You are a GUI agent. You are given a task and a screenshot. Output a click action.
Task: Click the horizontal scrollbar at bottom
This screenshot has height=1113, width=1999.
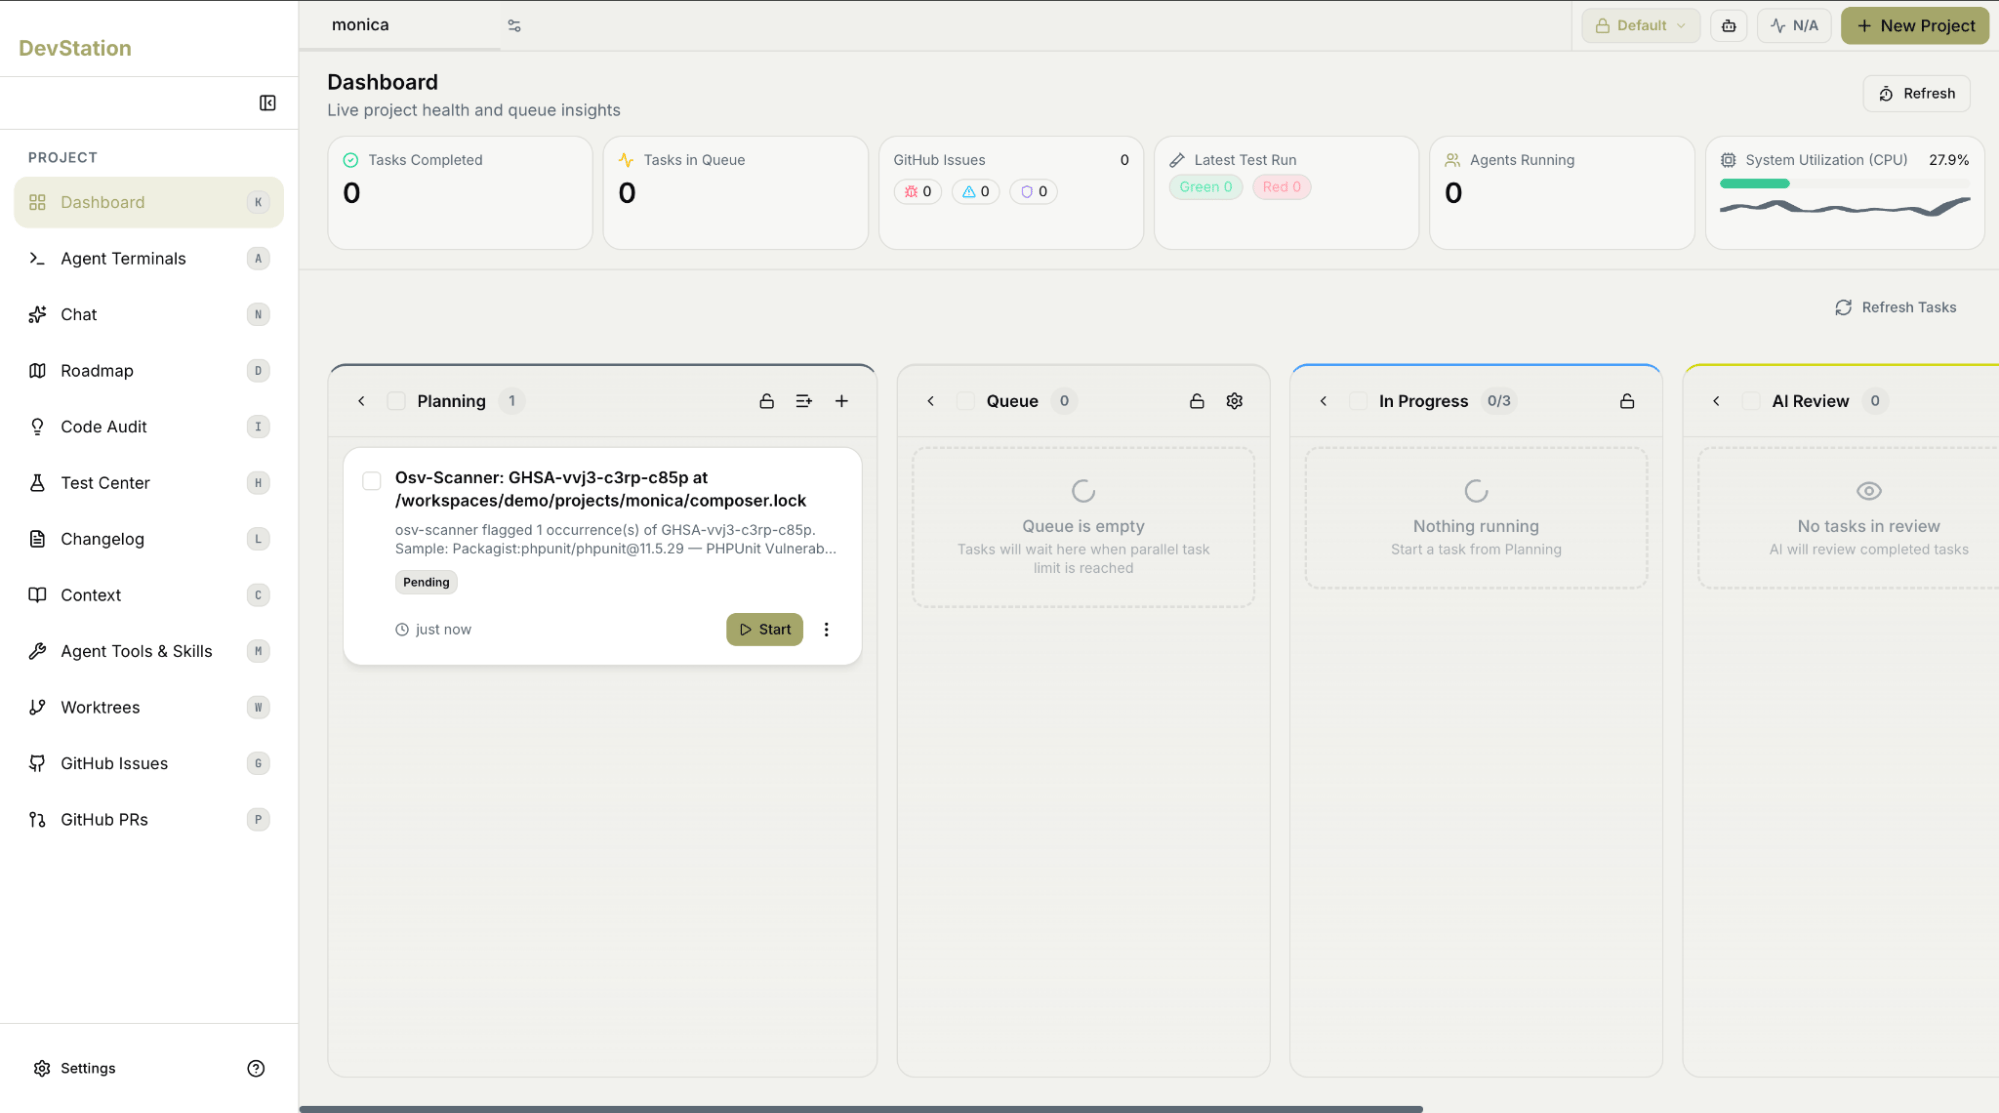pos(860,1108)
